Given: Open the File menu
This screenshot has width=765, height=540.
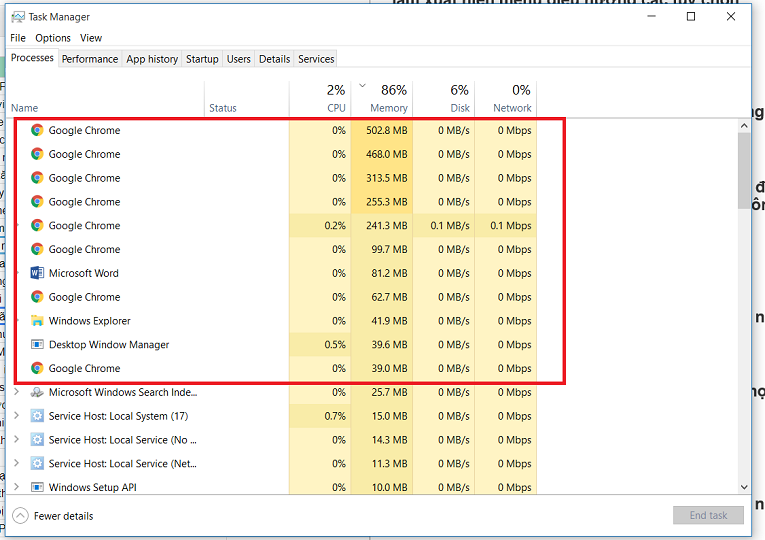Looking at the screenshot, I should pyautogui.click(x=18, y=38).
